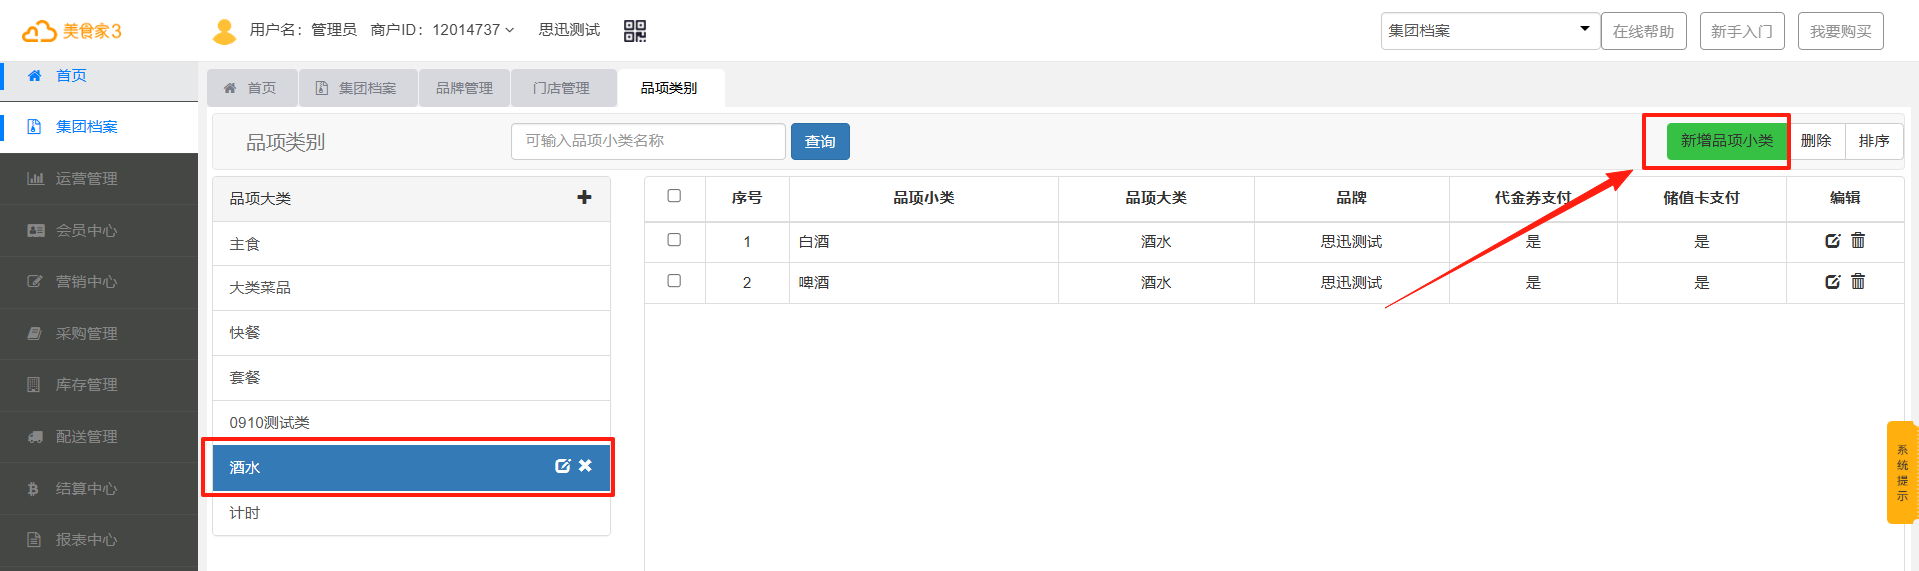
Task: Check the checkbox for 白酒 row
Action: pyautogui.click(x=674, y=240)
